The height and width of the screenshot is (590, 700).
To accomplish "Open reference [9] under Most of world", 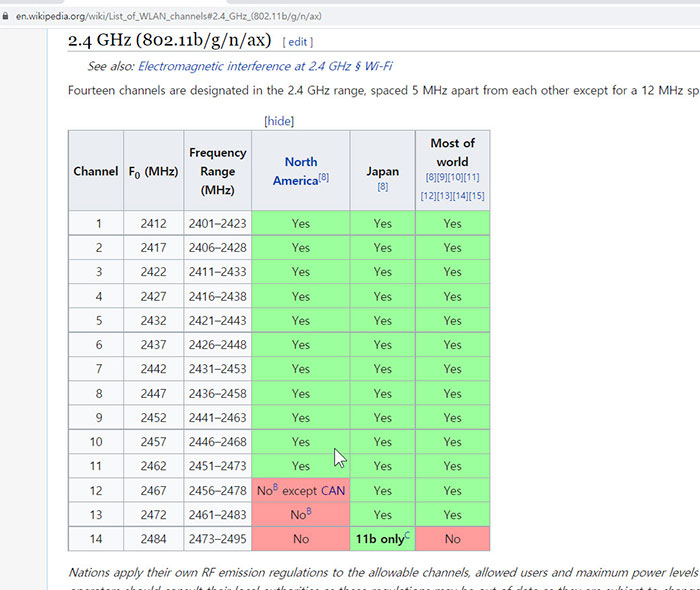I will (x=442, y=177).
